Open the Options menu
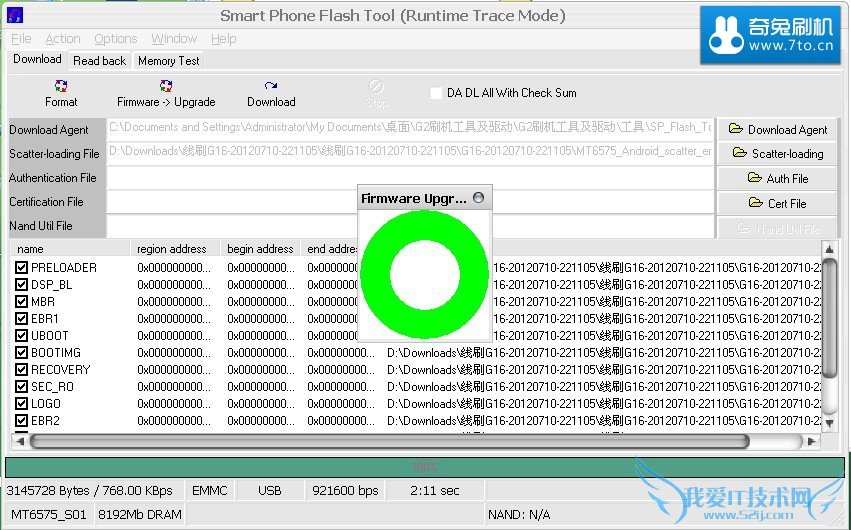This screenshot has height=530, width=851. tap(116, 39)
